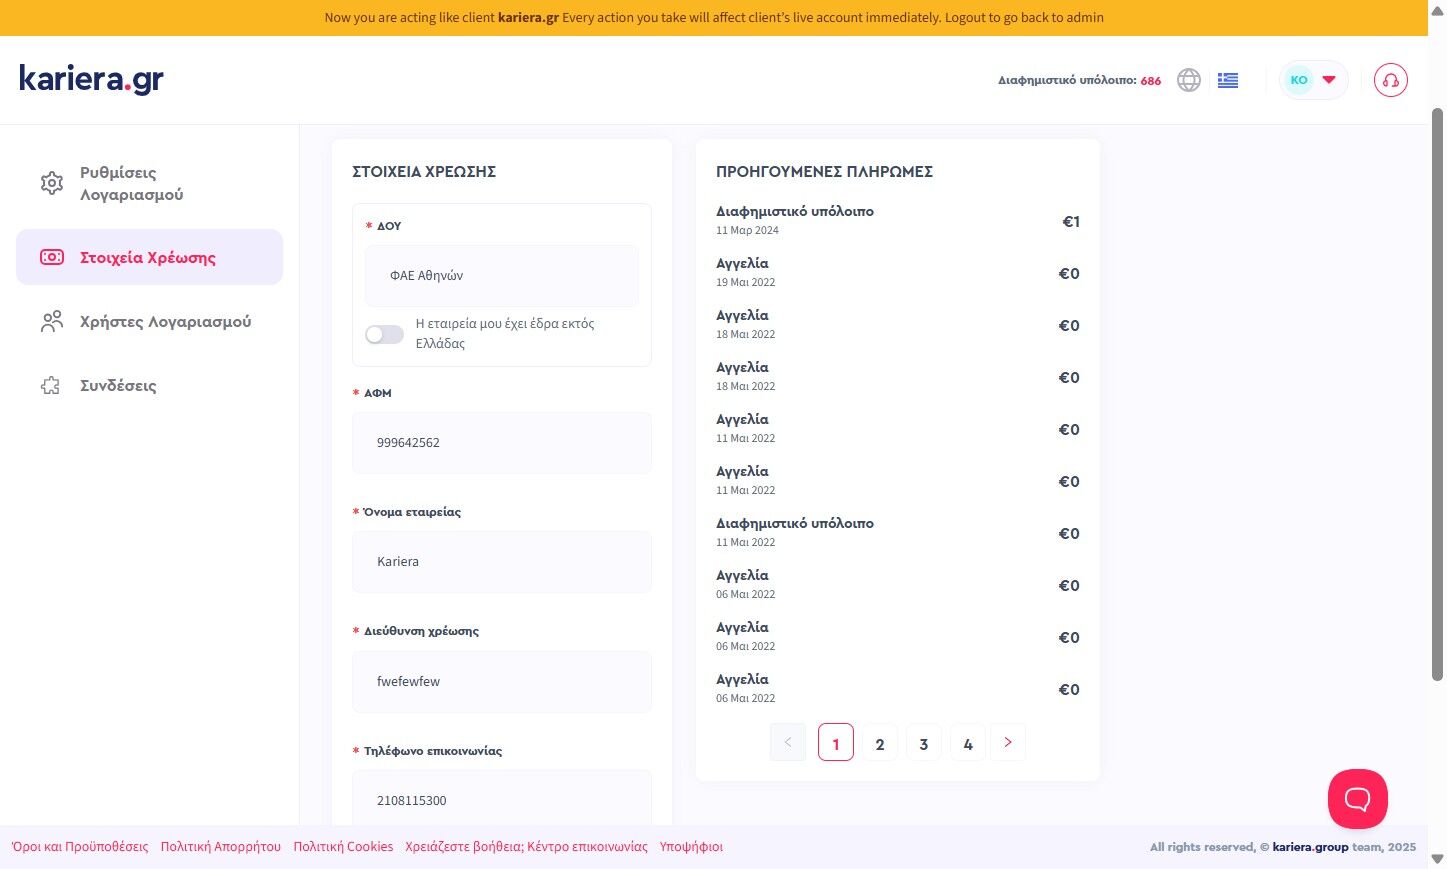Click the users icon for Χρήστες Λογαριασμού

point(51,322)
